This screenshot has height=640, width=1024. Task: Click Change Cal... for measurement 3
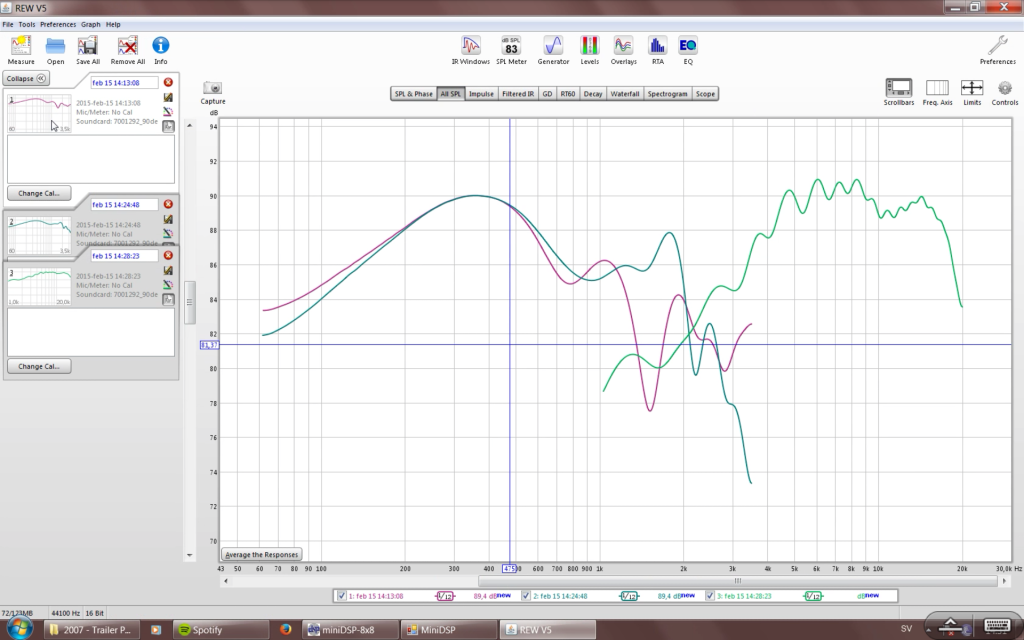coord(39,366)
